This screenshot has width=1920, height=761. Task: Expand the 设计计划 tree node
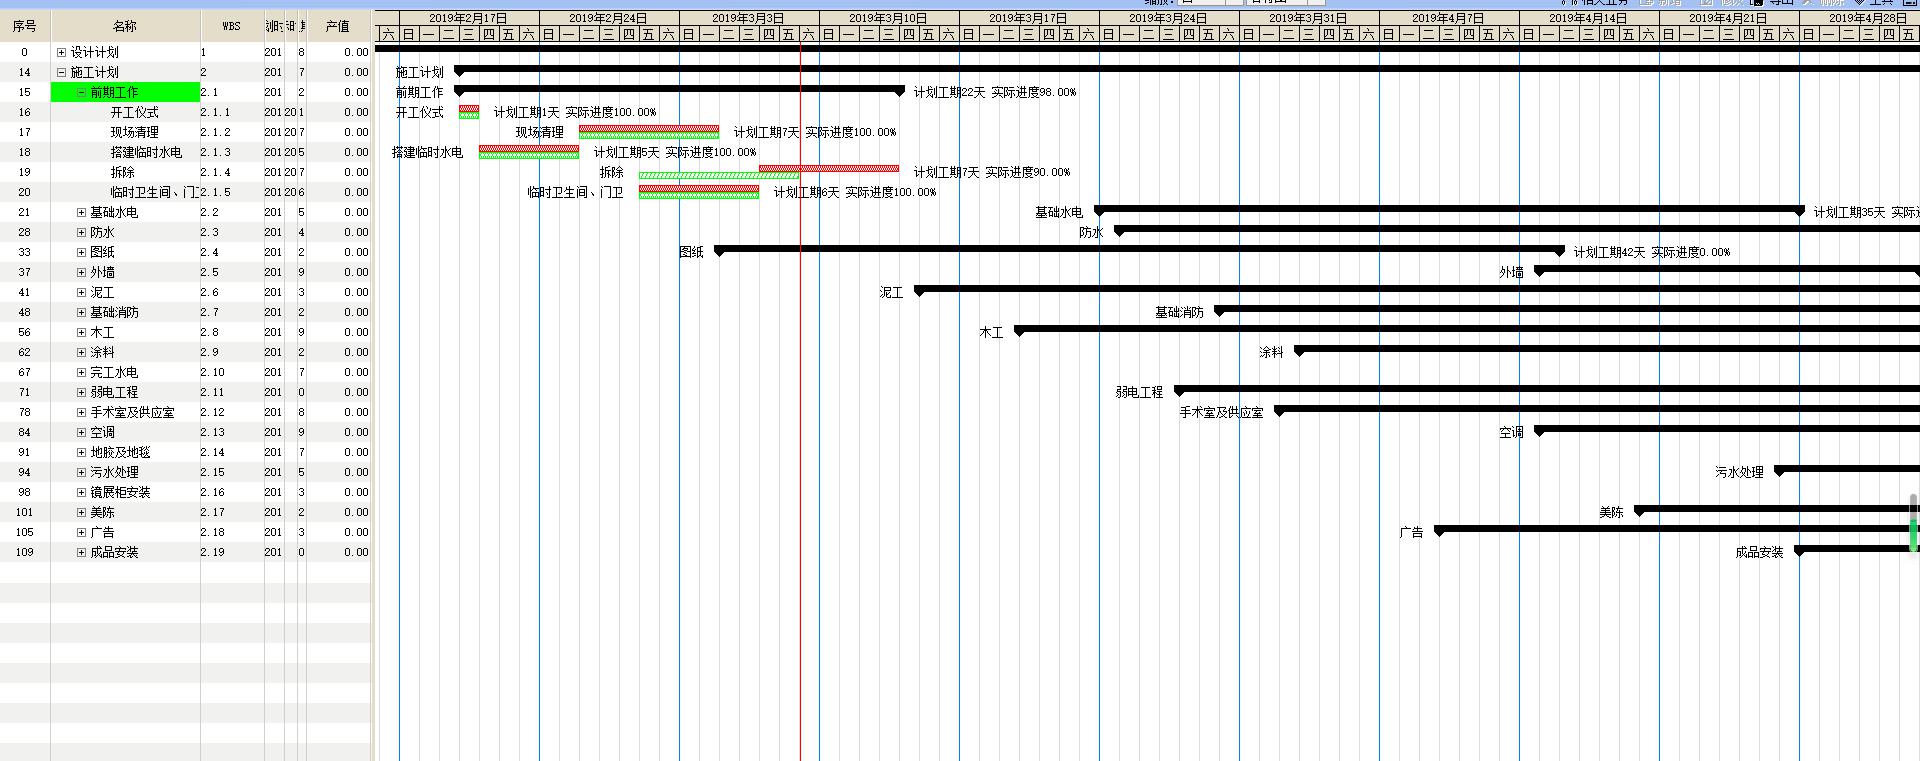pos(61,52)
